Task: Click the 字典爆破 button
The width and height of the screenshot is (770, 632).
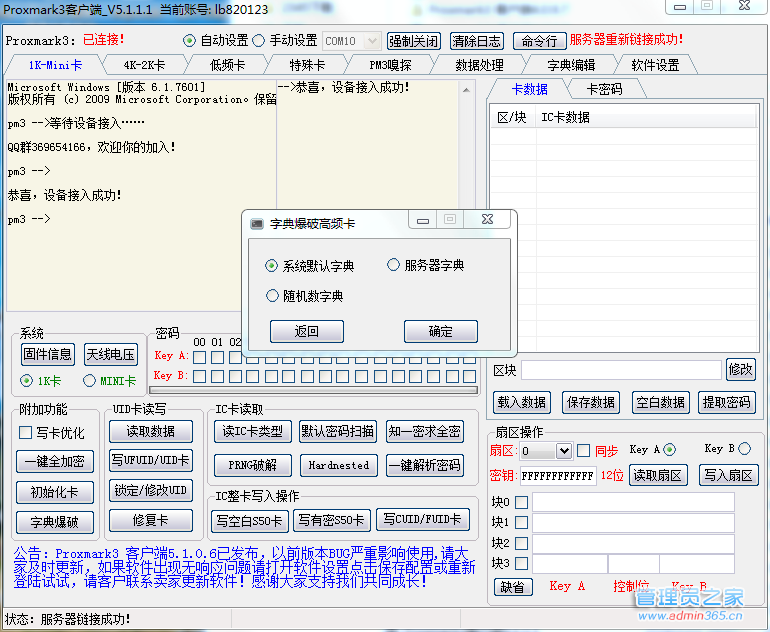Action: coord(55,522)
